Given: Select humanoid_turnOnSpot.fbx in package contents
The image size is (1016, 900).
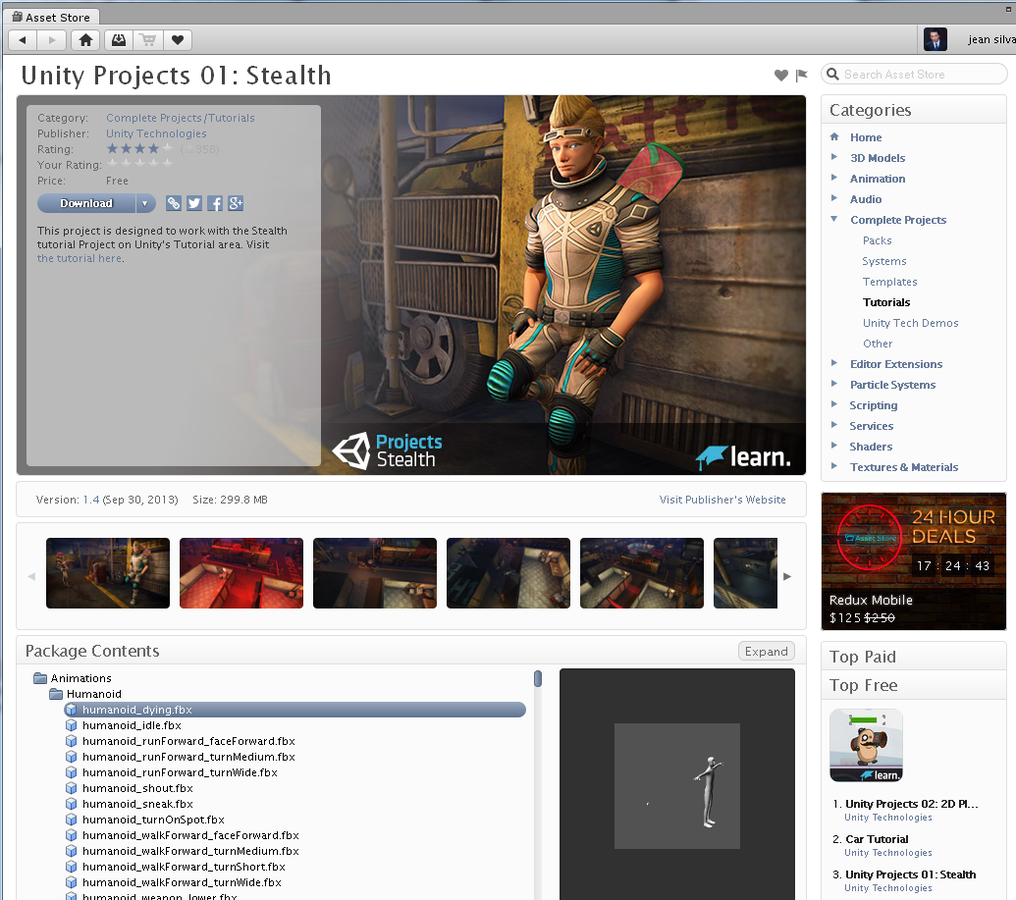Looking at the screenshot, I should (154, 820).
